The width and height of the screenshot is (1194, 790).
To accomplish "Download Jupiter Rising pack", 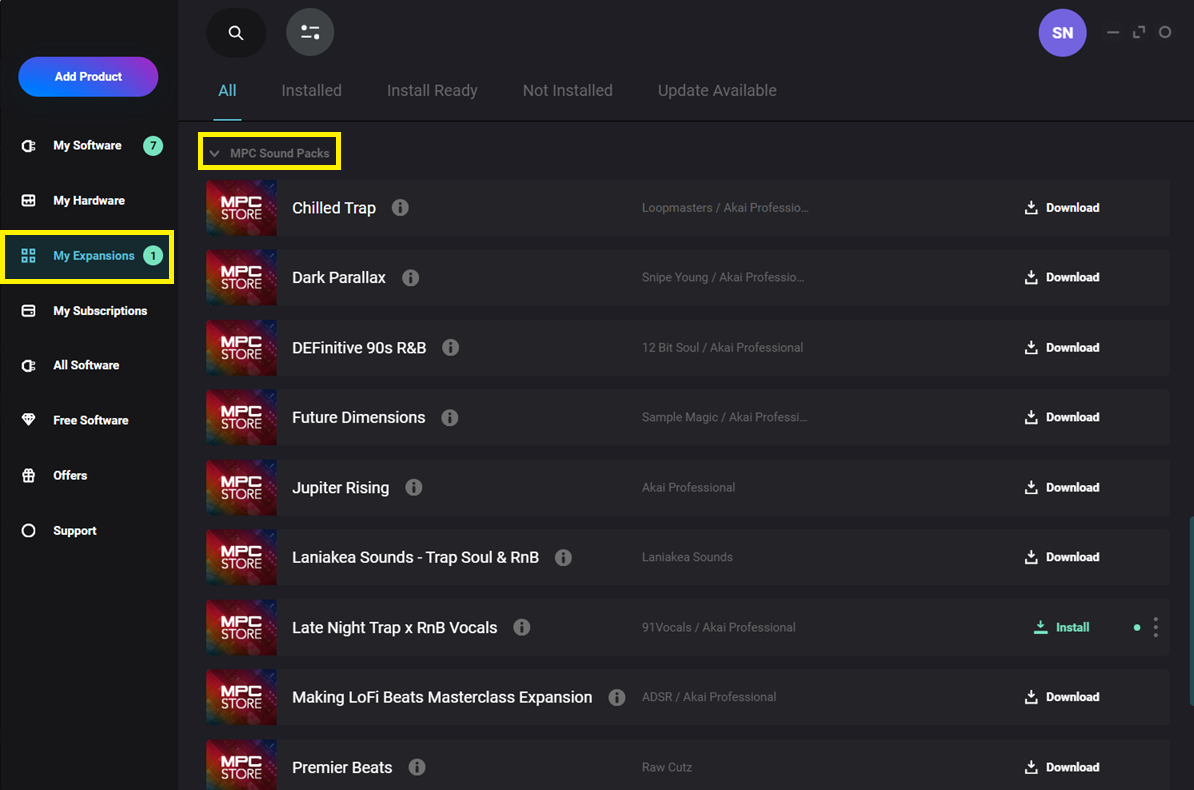I will click(1062, 488).
